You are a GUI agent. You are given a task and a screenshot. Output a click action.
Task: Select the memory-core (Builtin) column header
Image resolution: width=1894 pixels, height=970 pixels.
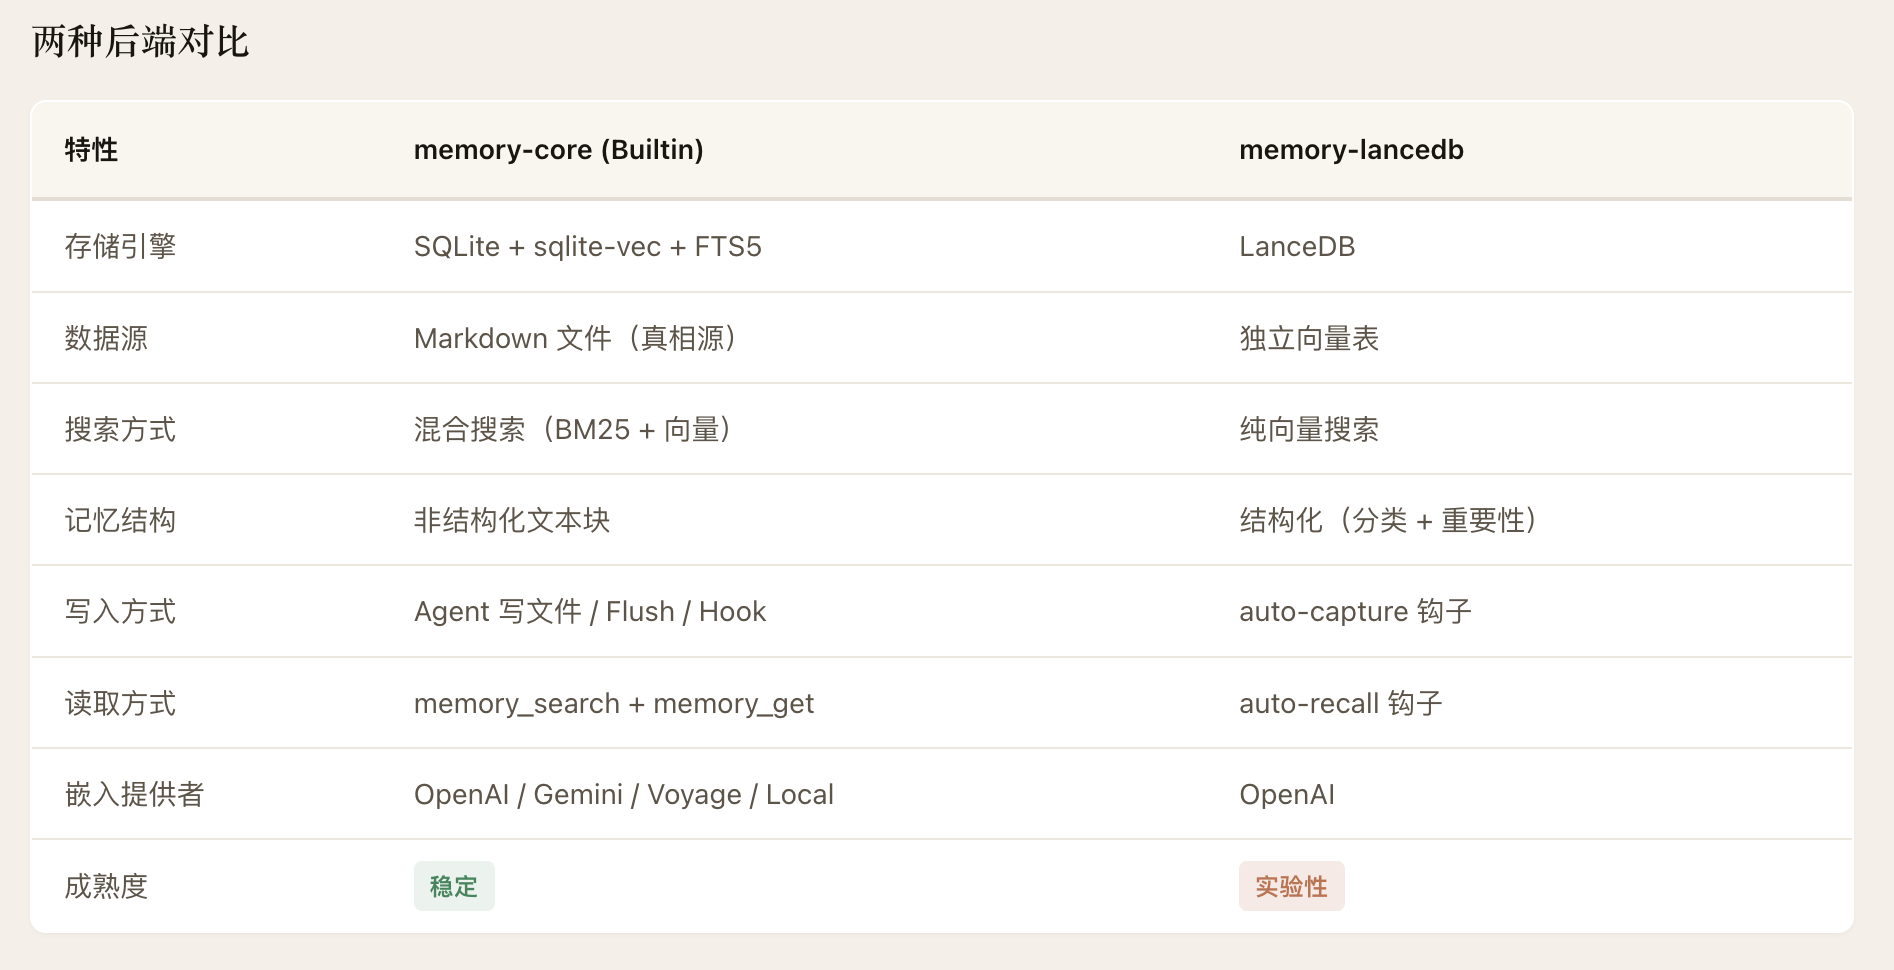[x=558, y=150]
